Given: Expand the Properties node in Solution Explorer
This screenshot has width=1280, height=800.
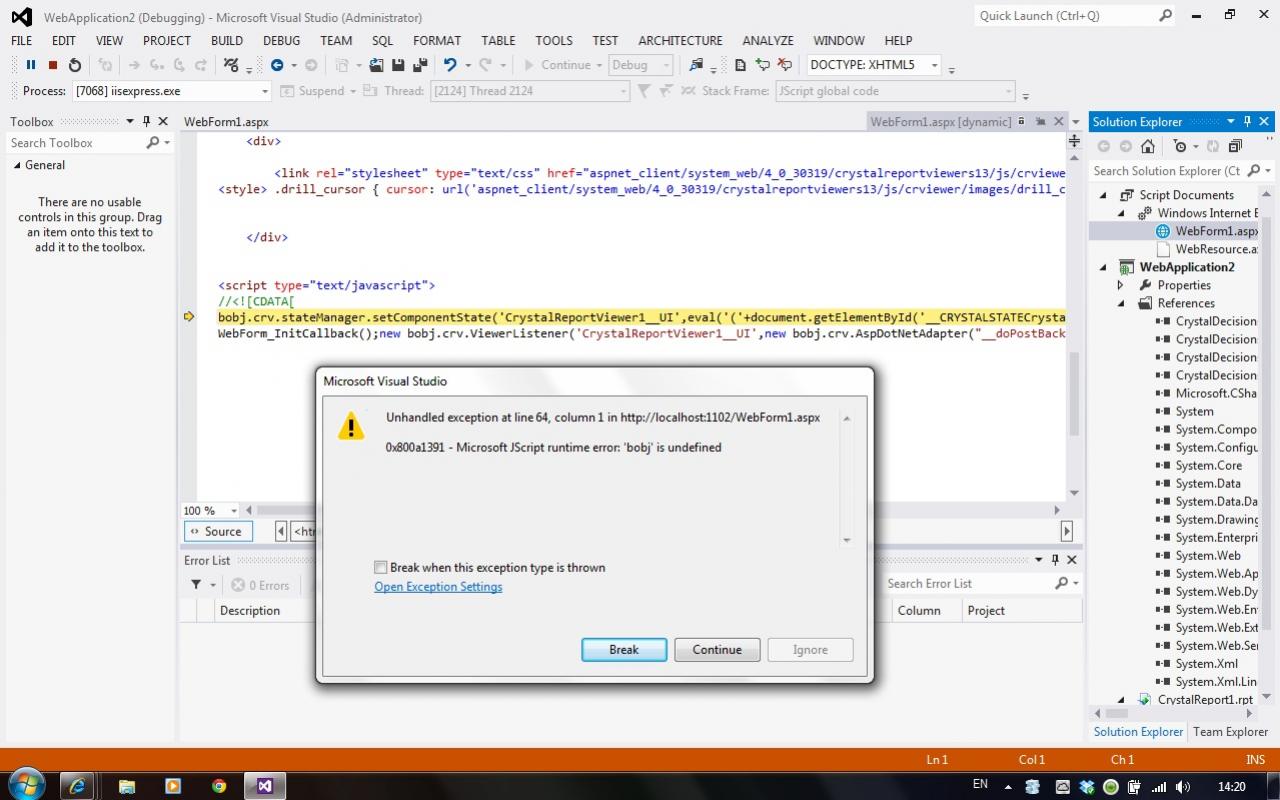Looking at the screenshot, I should [x=1120, y=285].
